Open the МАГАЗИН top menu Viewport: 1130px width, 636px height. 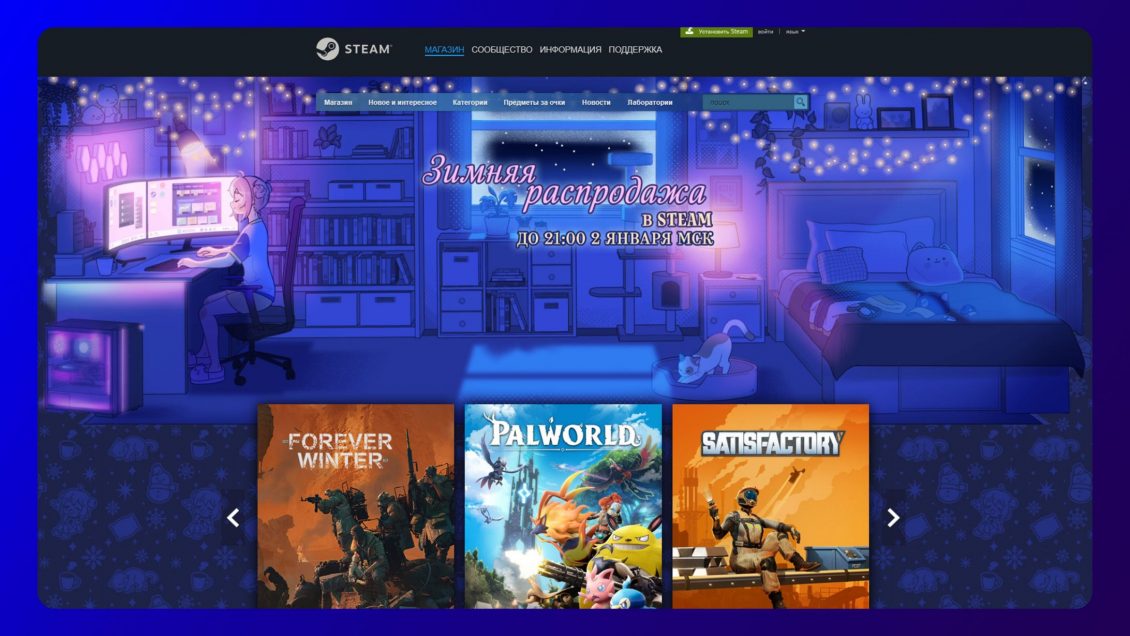444,50
